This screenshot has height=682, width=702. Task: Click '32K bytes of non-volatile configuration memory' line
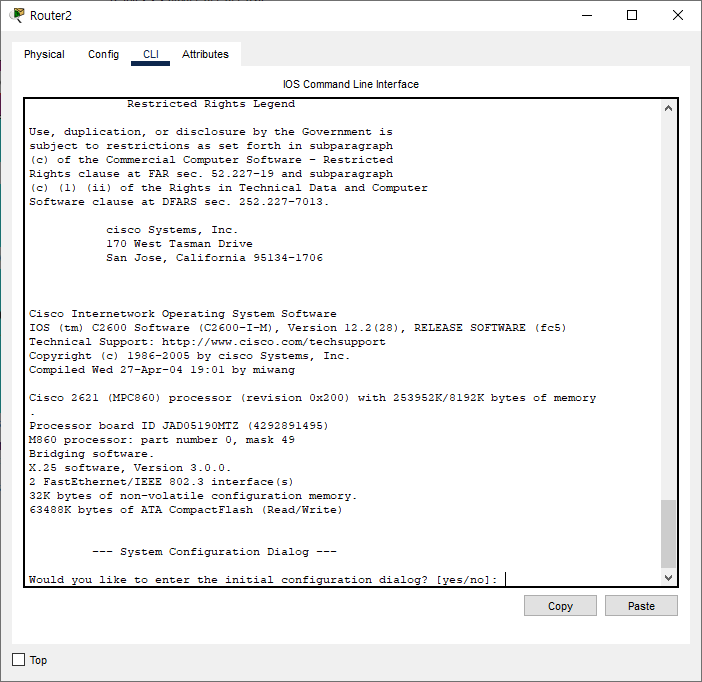click(193, 496)
